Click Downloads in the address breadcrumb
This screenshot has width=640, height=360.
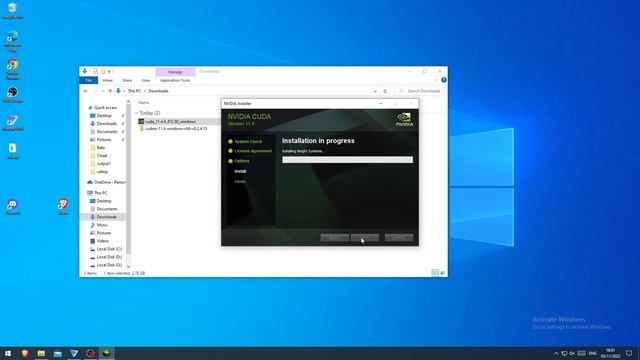click(158, 91)
